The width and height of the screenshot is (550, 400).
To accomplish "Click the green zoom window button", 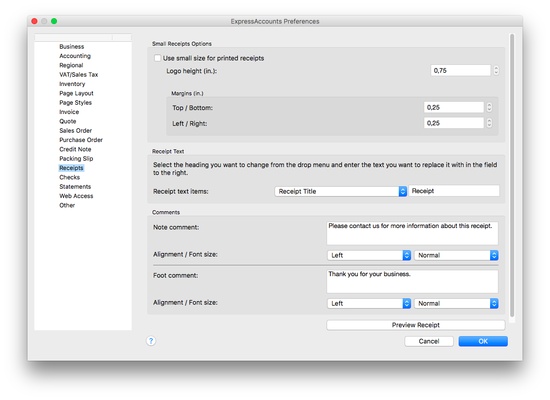I will coord(54,21).
